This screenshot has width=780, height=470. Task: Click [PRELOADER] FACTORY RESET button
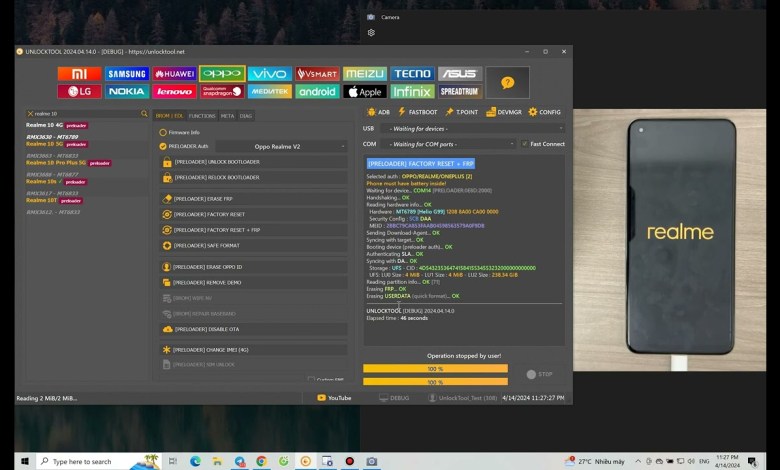click(x=254, y=214)
